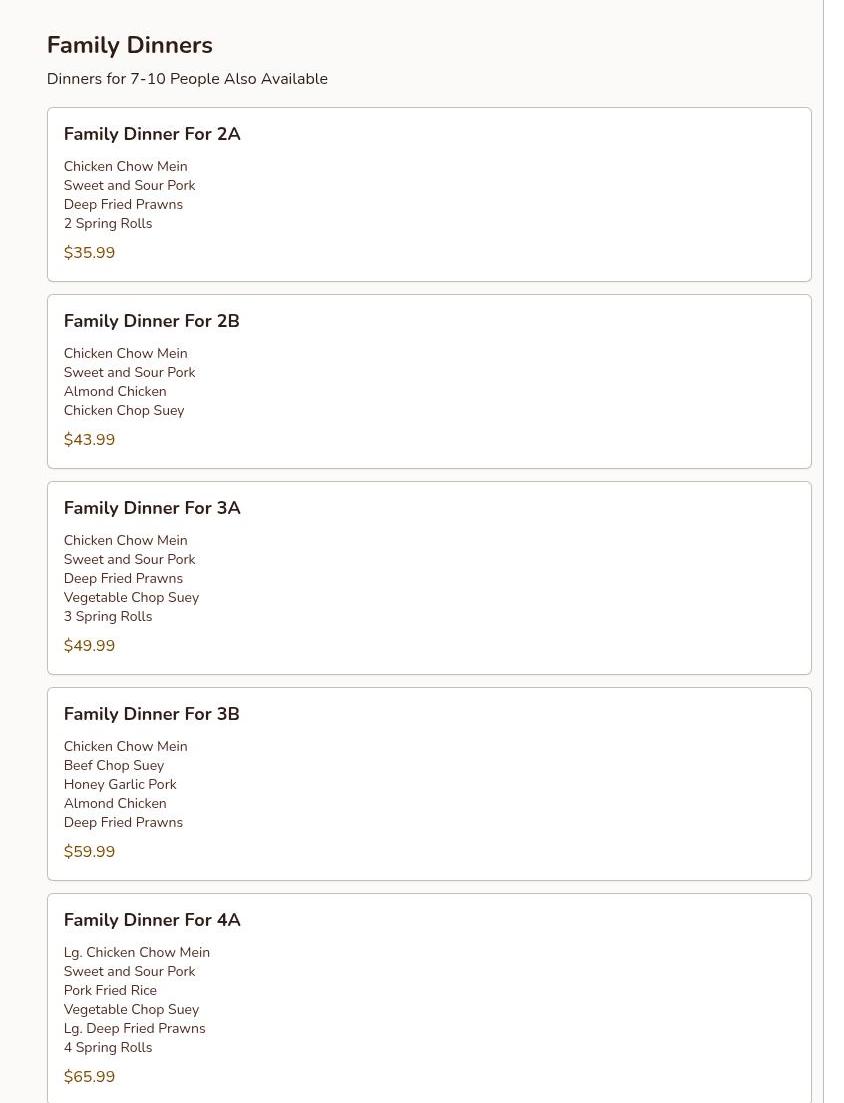
Task: Click the $43.99 price label
Action: (x=89, y=440)
